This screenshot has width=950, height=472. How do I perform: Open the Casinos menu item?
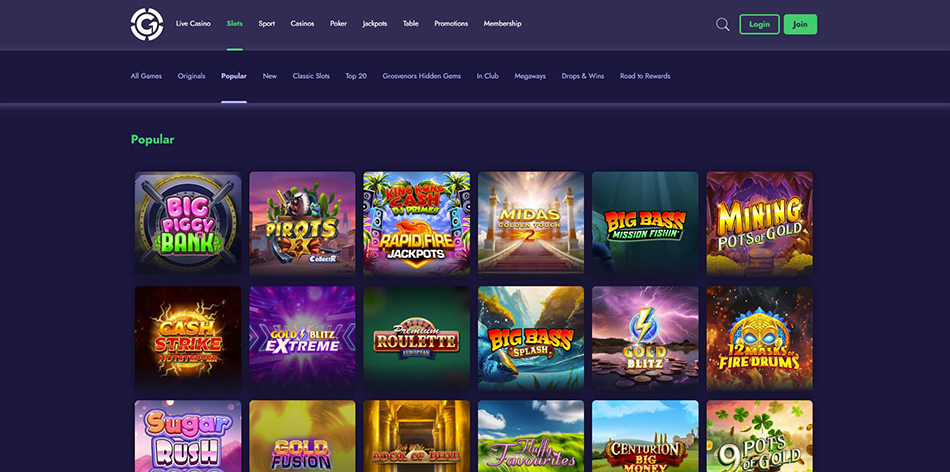point(302,24)
